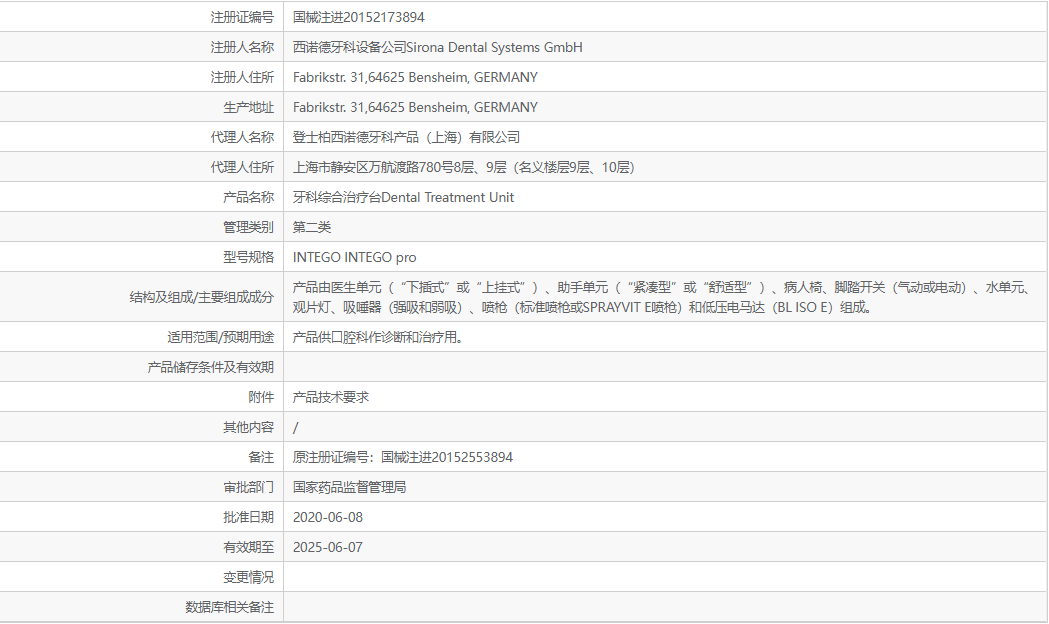Select the address value in 注册人住所 row
The image size is (1049, 624).
[415, 78]
